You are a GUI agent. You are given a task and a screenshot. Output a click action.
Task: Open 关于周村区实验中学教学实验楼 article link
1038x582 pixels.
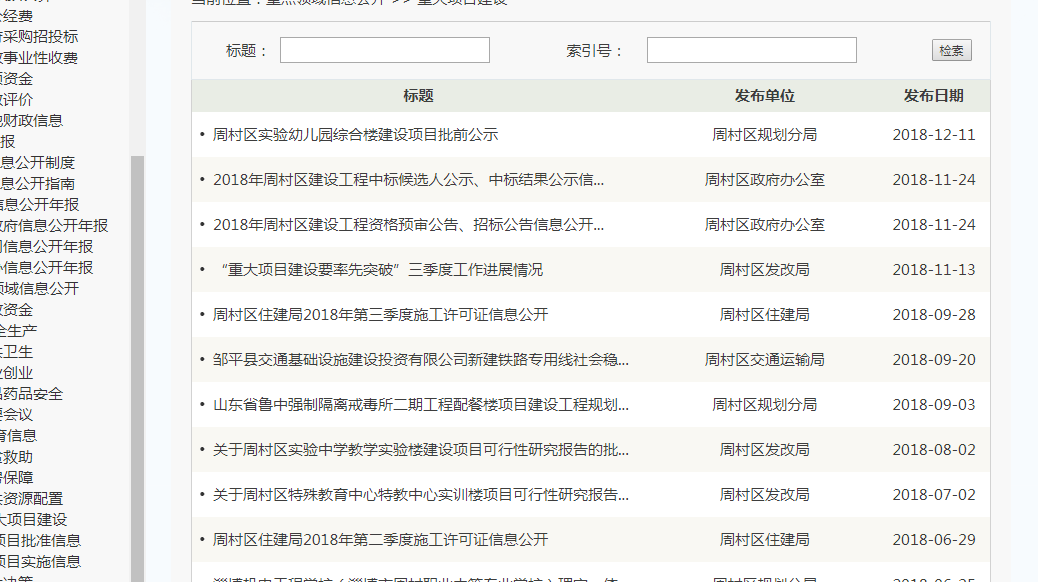click(421, 450)
